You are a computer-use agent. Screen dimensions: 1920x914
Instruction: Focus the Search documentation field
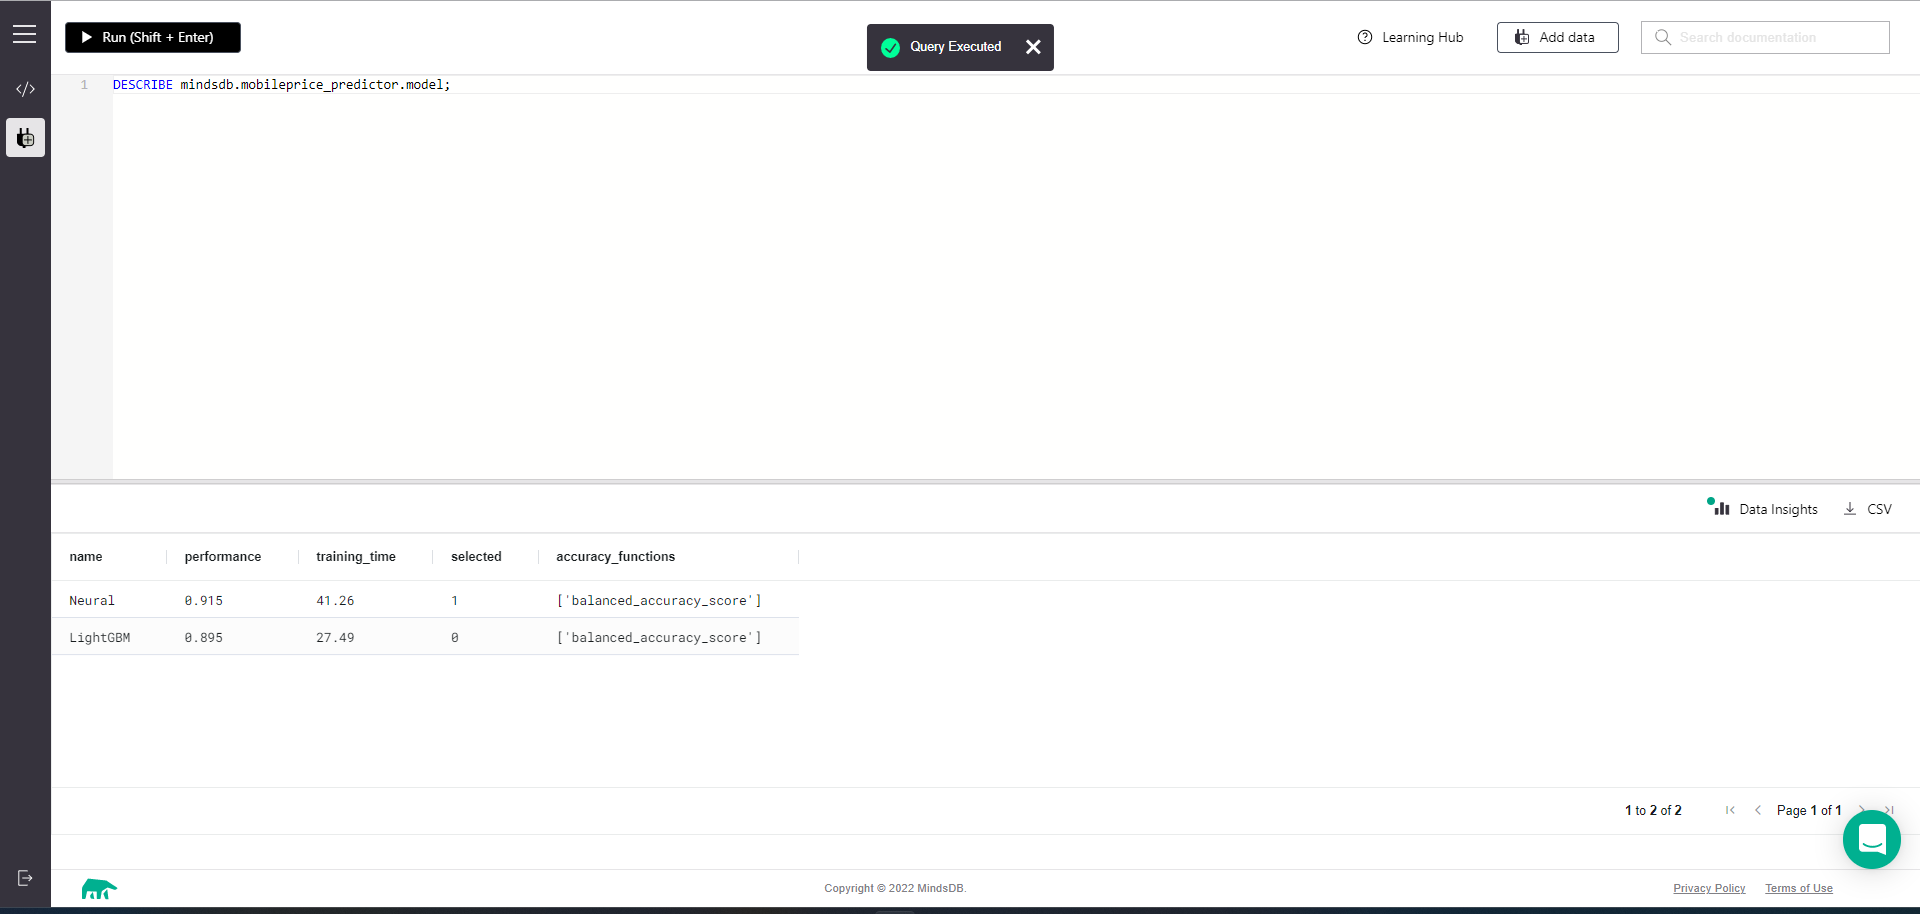tap(1765, 37)
